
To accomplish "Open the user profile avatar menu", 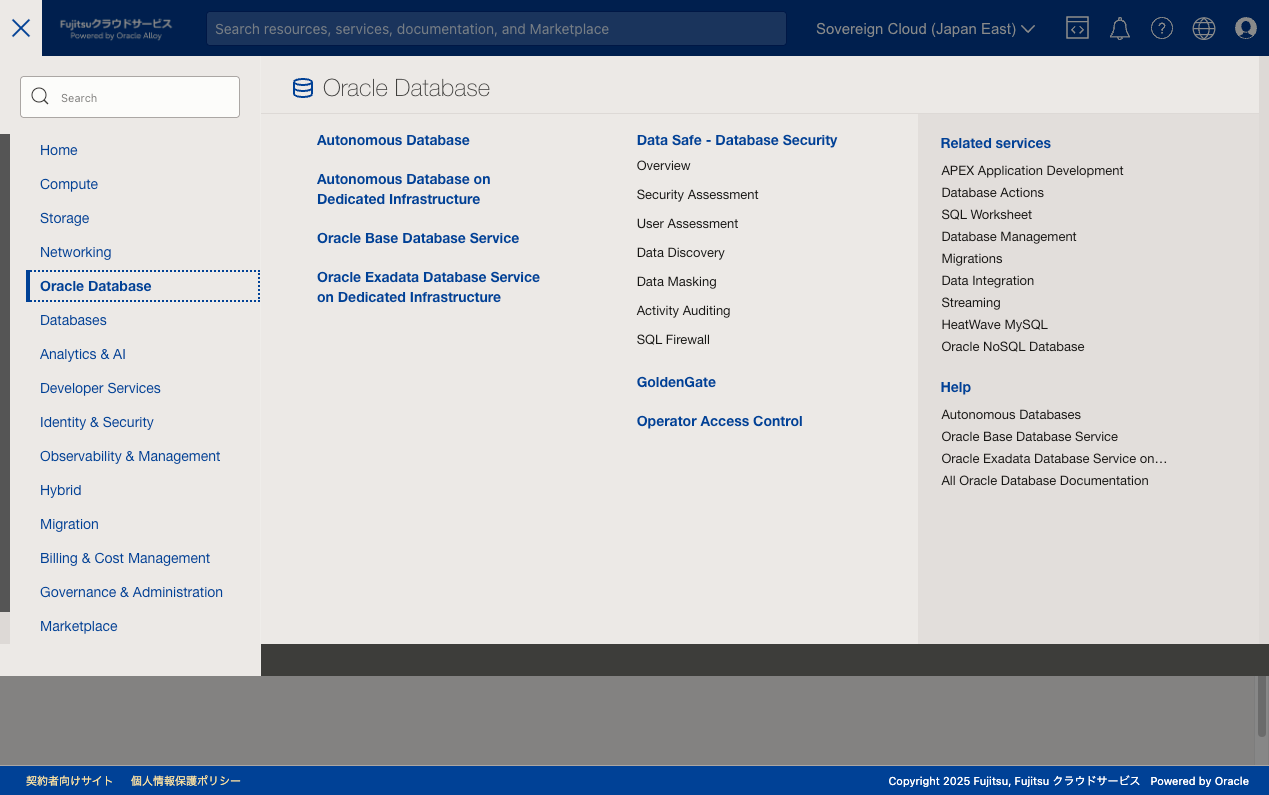I will coord(1245,28).
